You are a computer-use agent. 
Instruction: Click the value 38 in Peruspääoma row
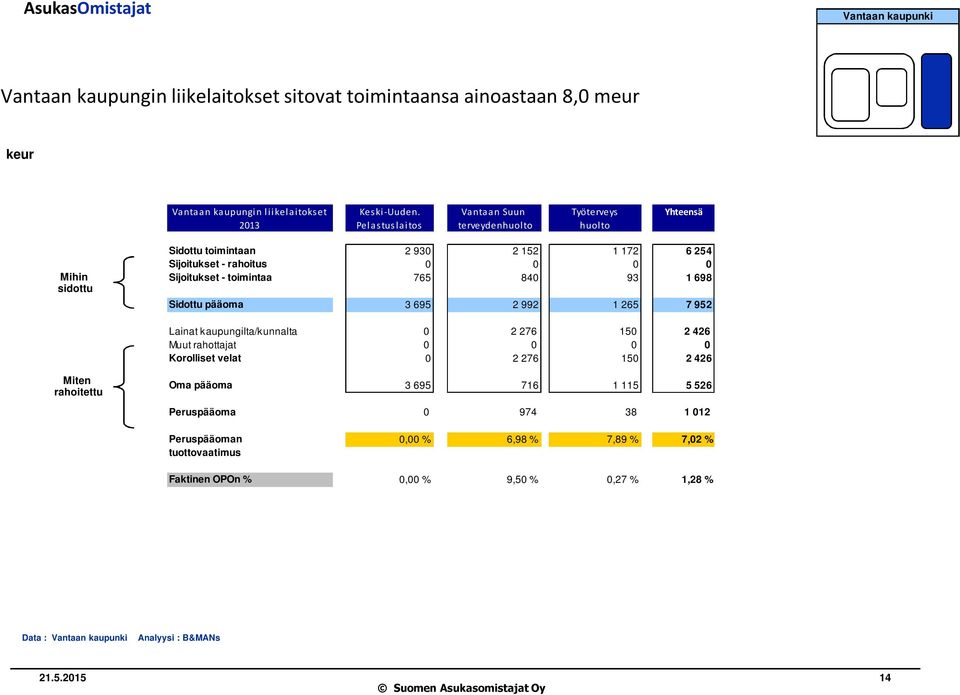pyautogui.click(x=631, y=412)
